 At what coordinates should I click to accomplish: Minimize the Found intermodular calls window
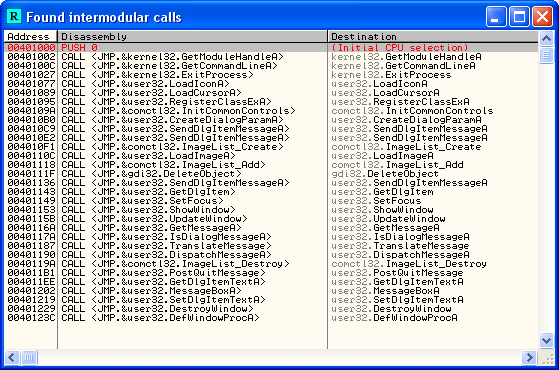[x=496, y=17]
